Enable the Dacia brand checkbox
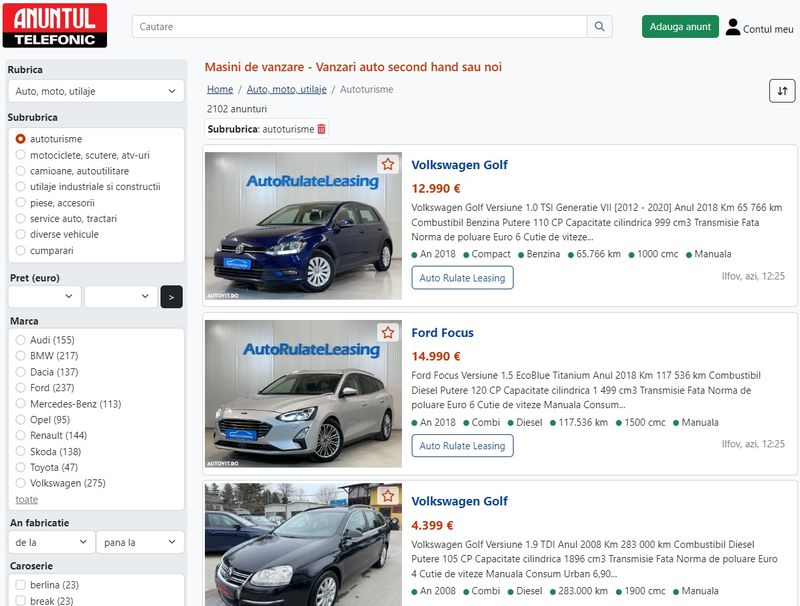The image size is (800, 606). (21, 372)
